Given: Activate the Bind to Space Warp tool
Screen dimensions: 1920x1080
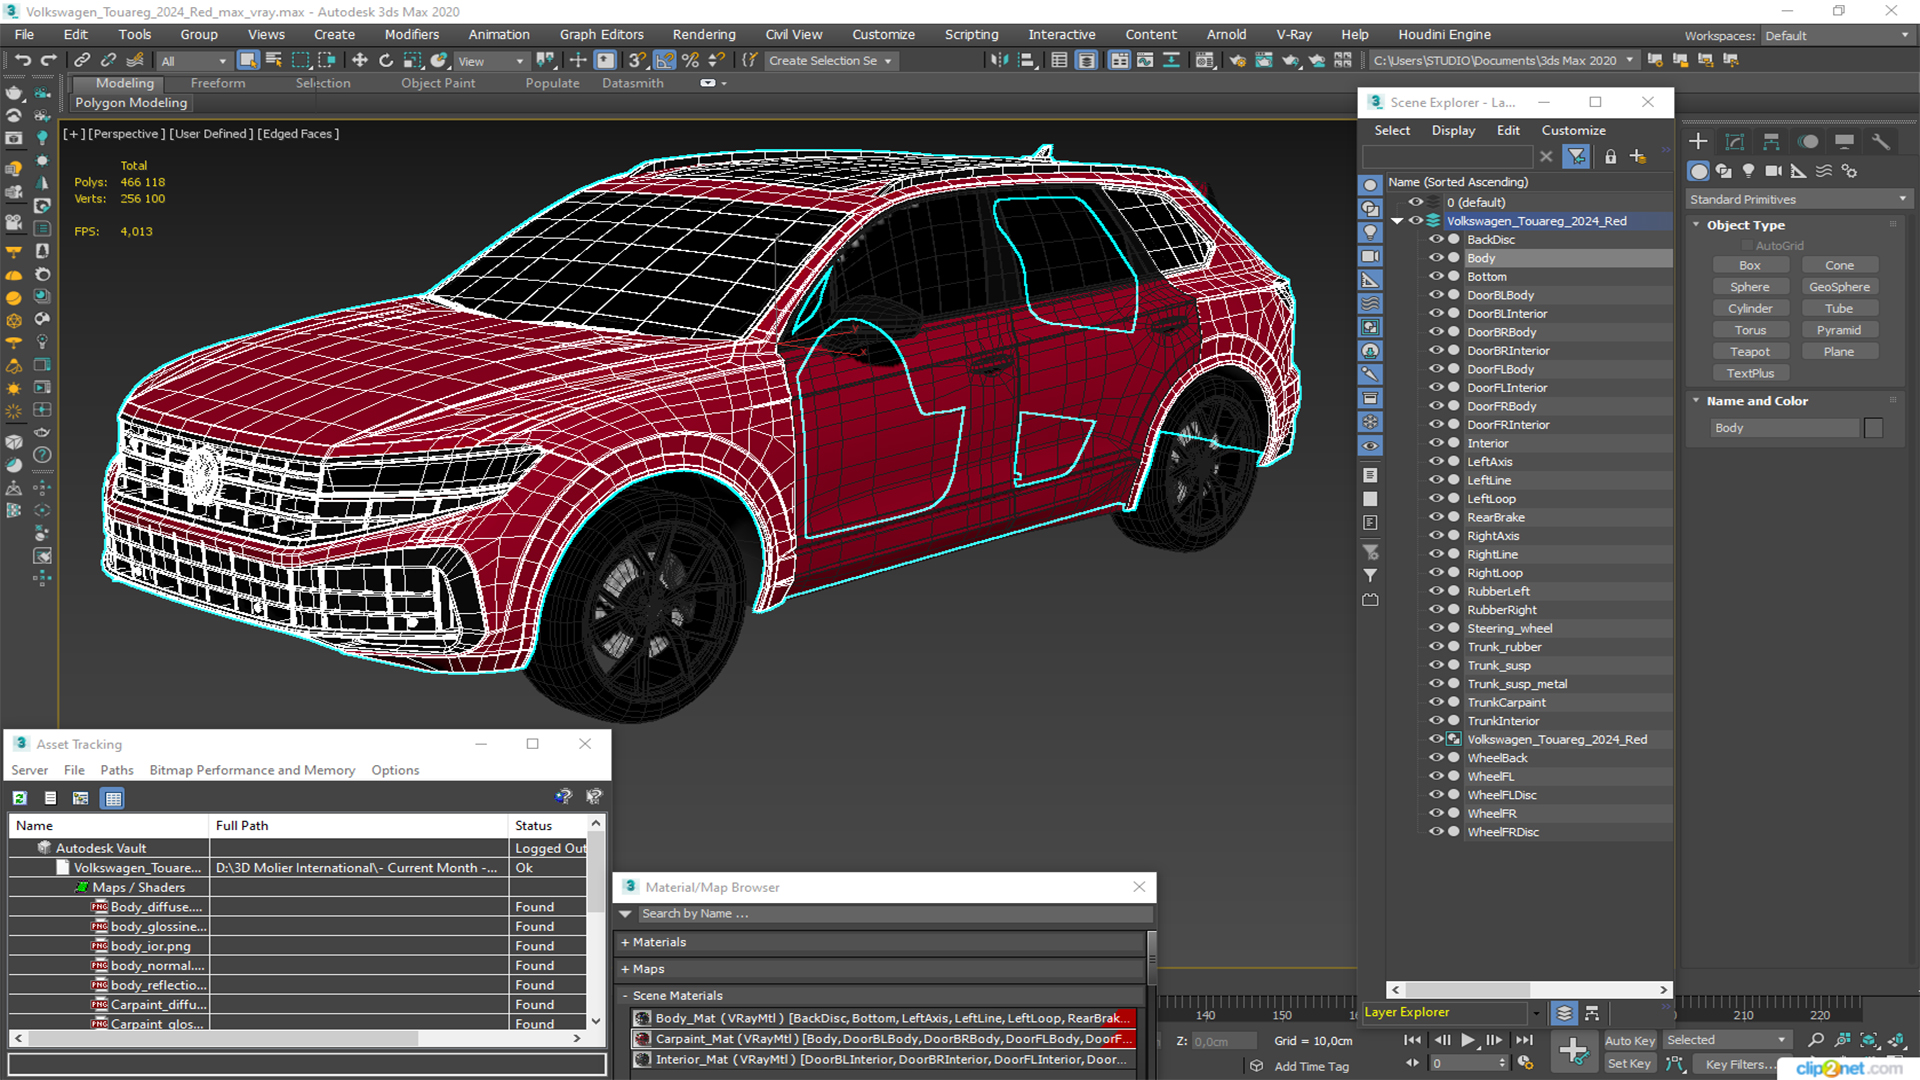Looking at the screenshot, I should [x=135, y=61].
